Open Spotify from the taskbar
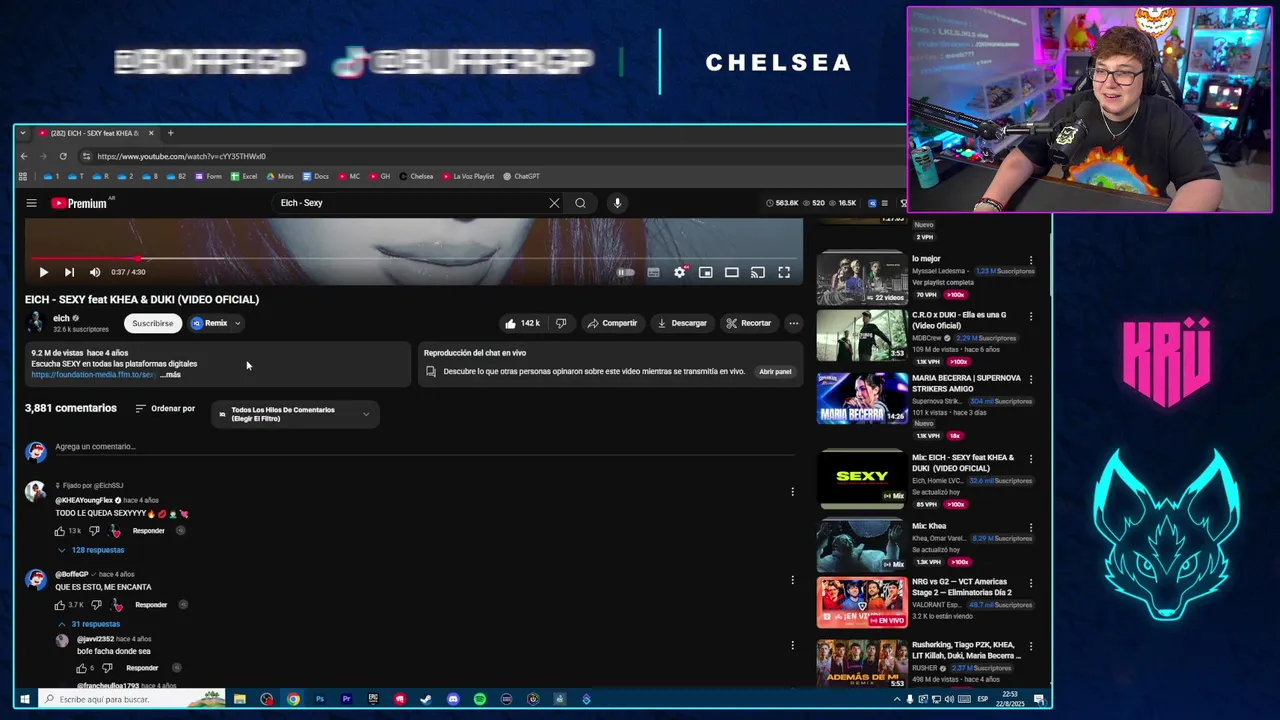The height and width of the screenshot is (720, 1280). tap(480, 699)
